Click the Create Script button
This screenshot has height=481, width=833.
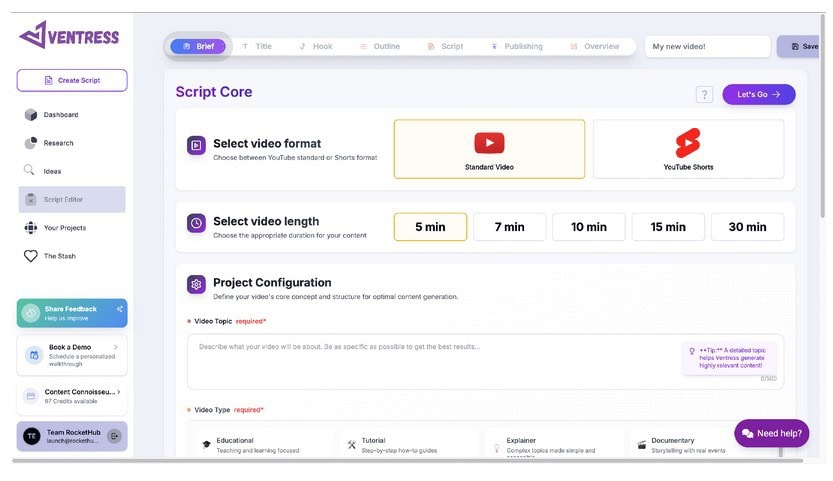coord(72,80)
